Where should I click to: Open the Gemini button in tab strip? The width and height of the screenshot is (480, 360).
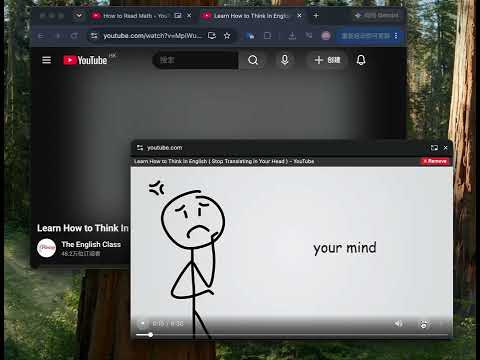(x=377, y=15)
